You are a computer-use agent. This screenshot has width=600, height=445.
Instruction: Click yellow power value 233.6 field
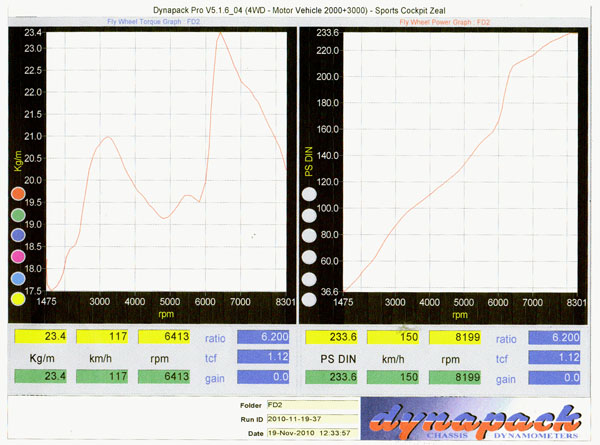tap(331, 337)
